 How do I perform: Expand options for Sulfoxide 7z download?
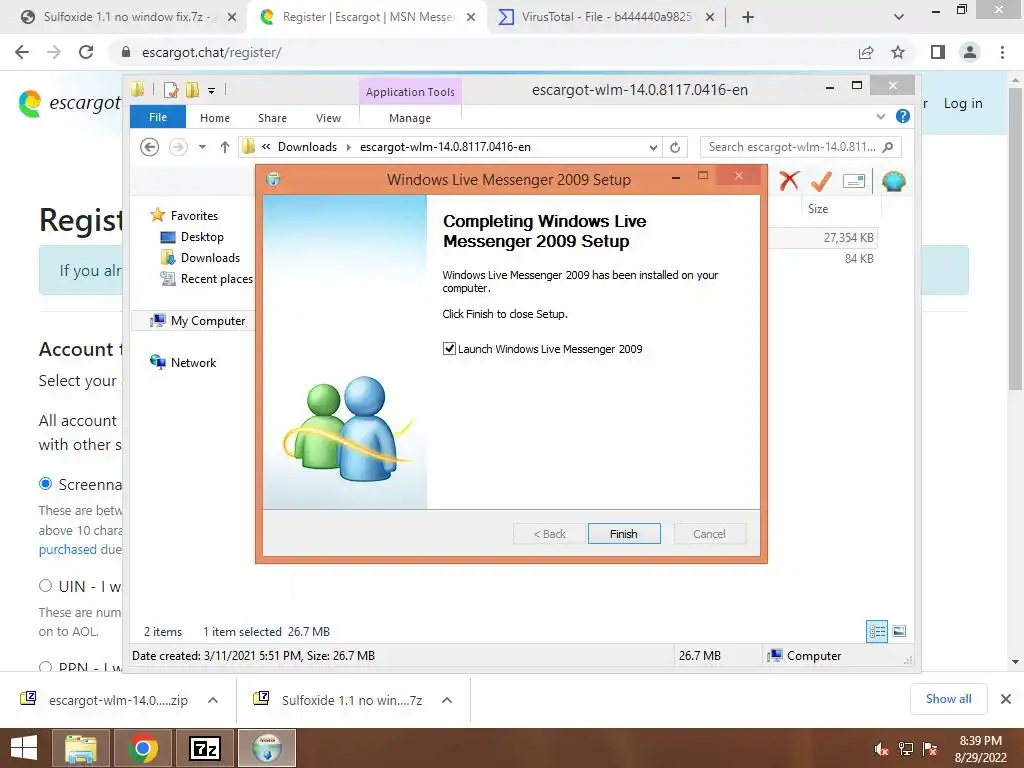point(447,700)
